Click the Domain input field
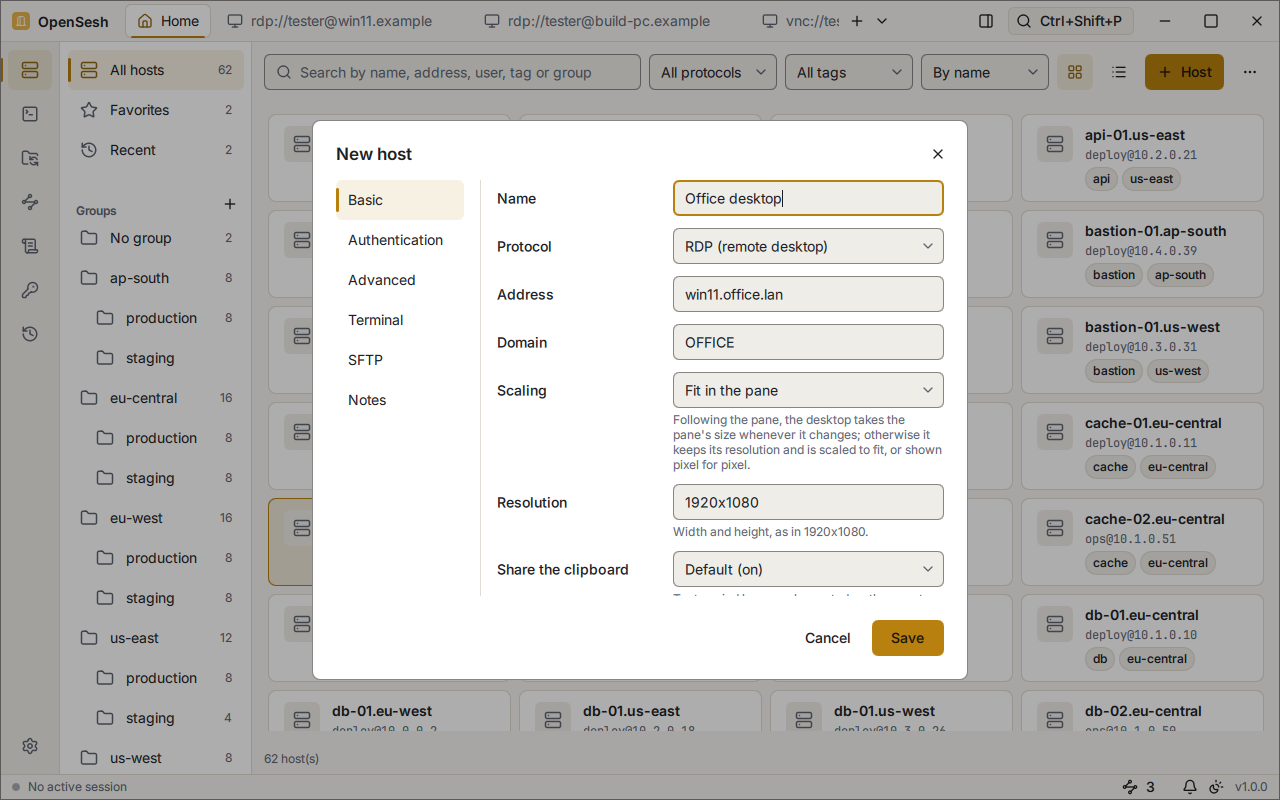The image size is (1280, 800). click(x=808, y=342)
